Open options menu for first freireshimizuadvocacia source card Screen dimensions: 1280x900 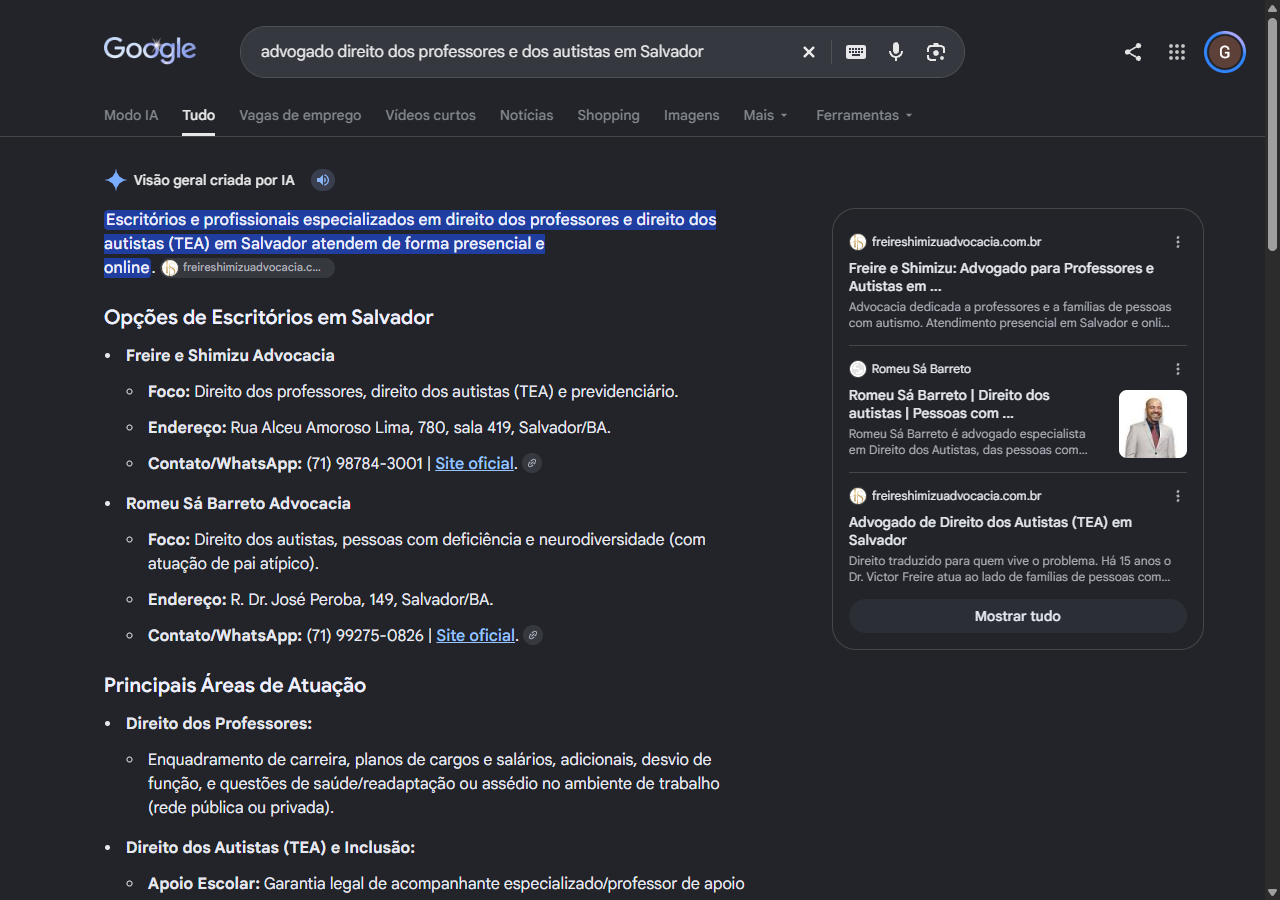coord(1178,242)
